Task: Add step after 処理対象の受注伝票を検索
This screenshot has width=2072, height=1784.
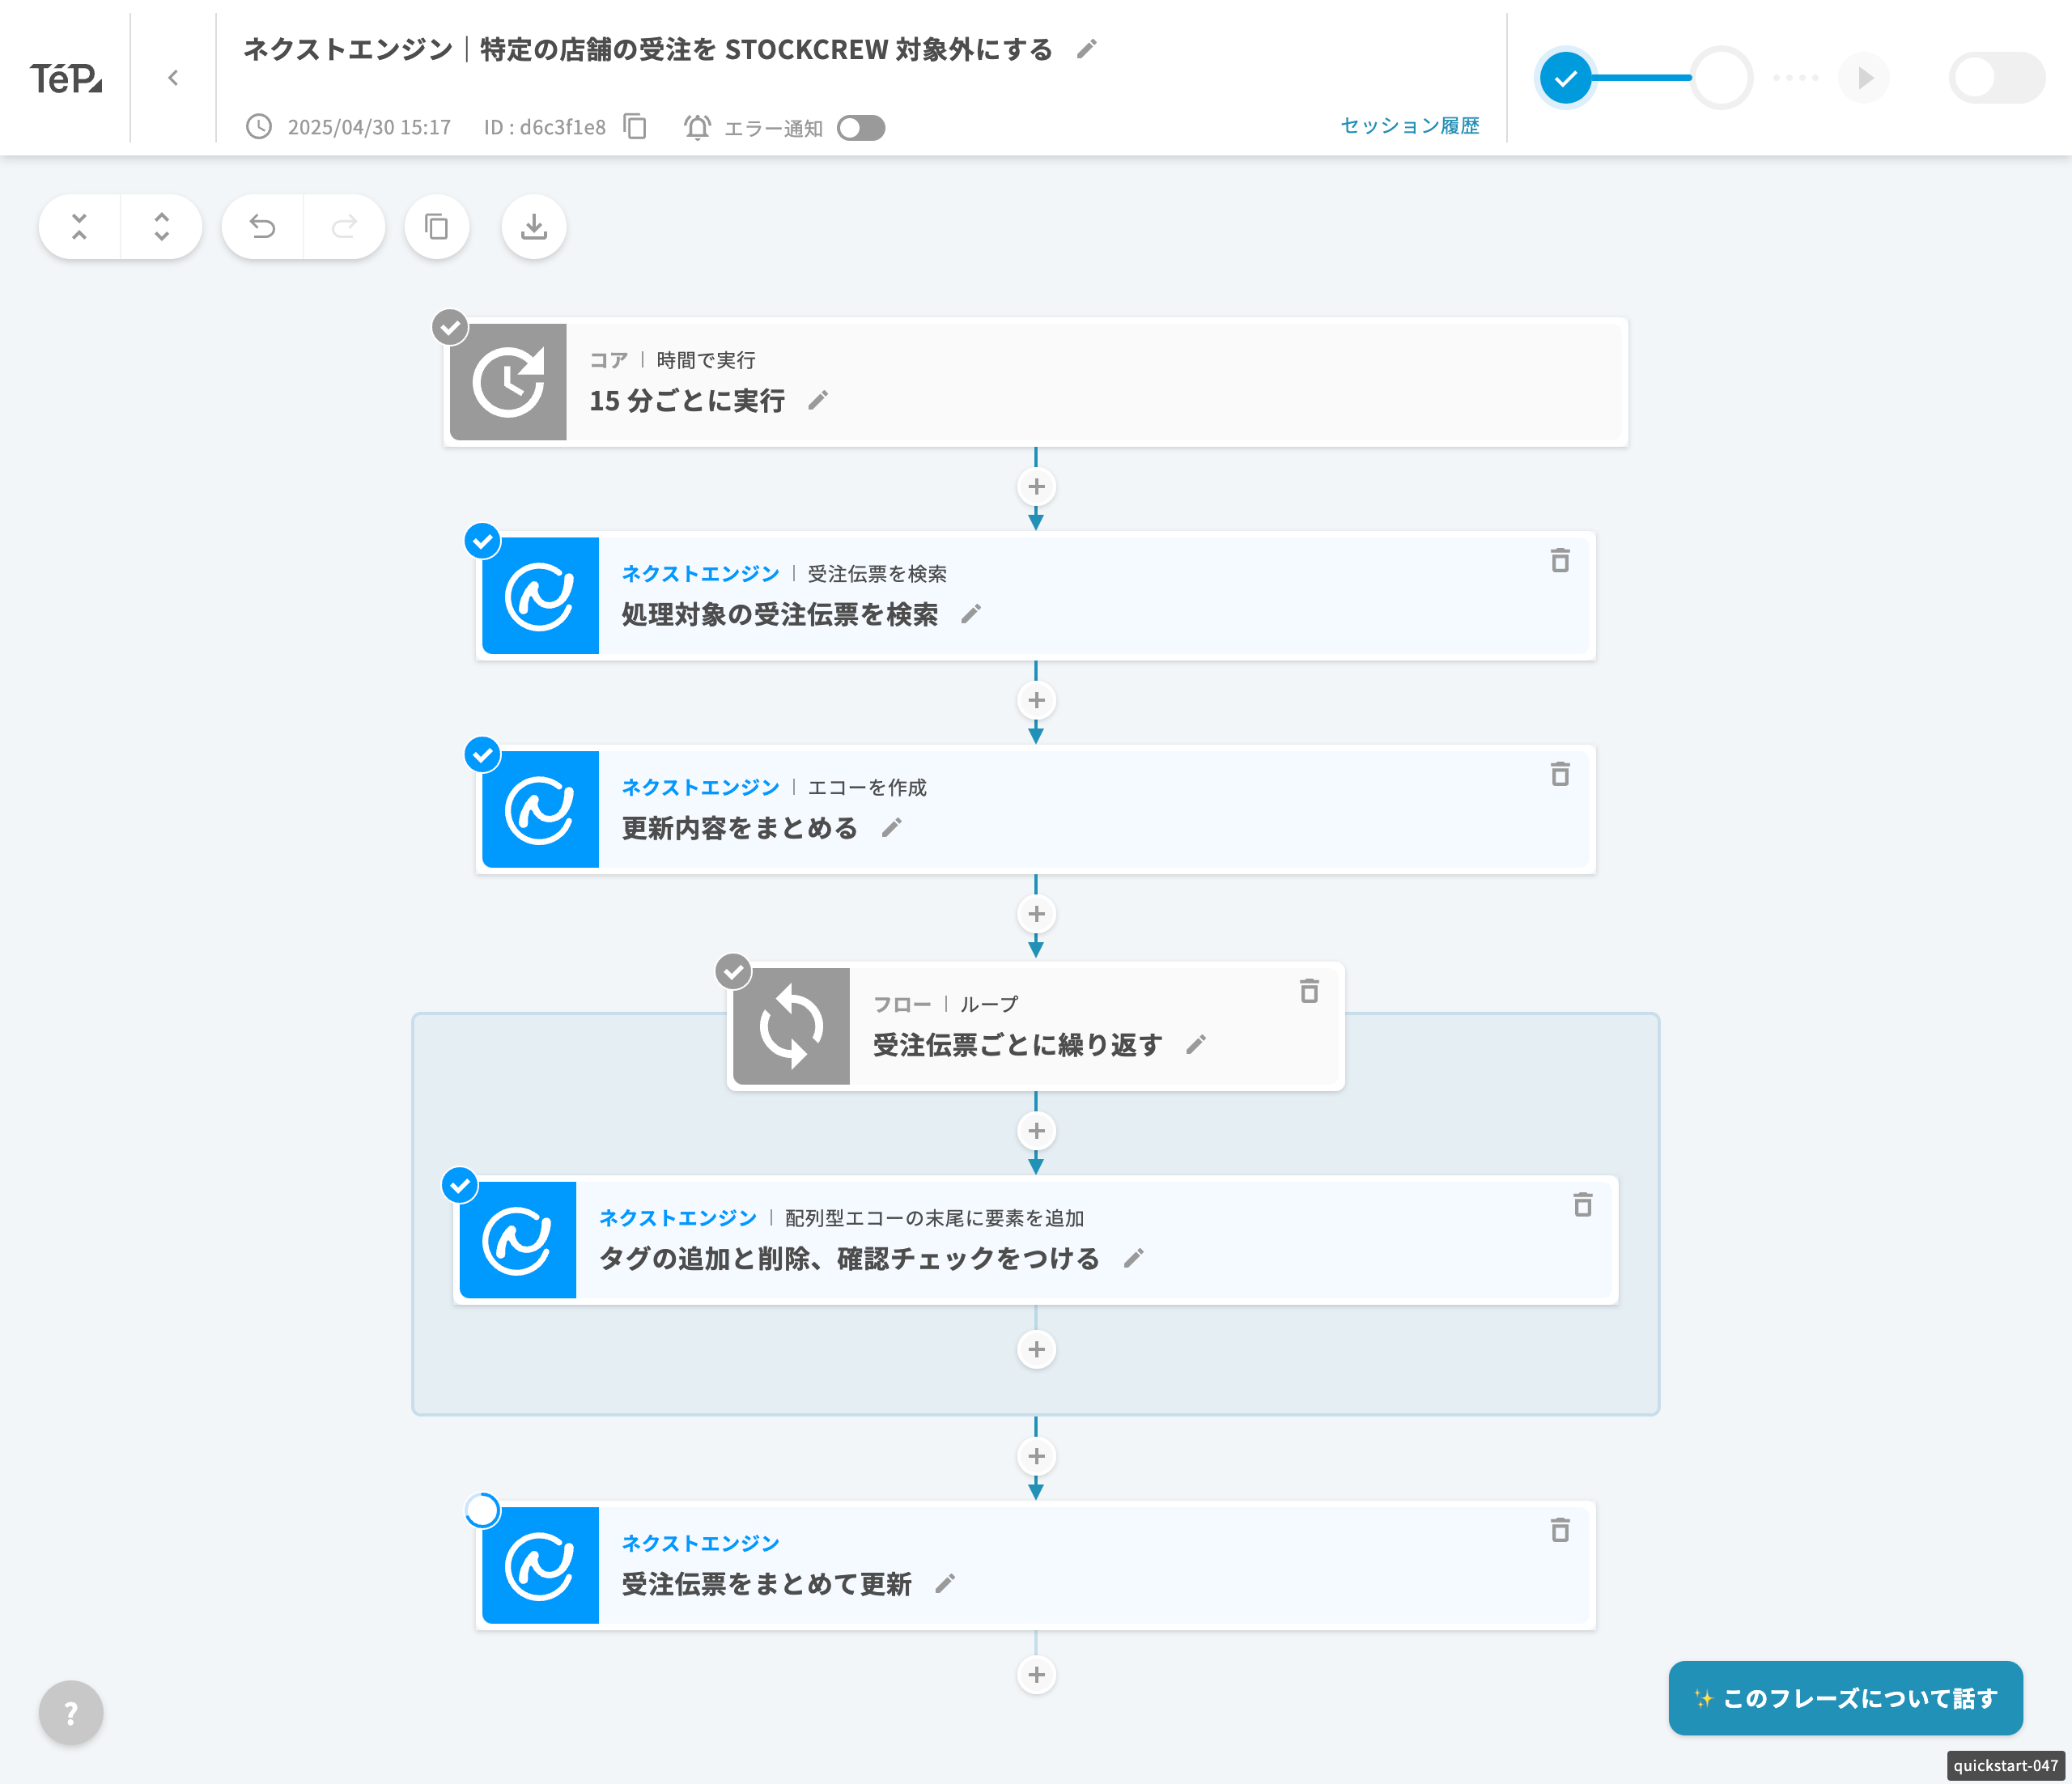Action: [1036, 700]
